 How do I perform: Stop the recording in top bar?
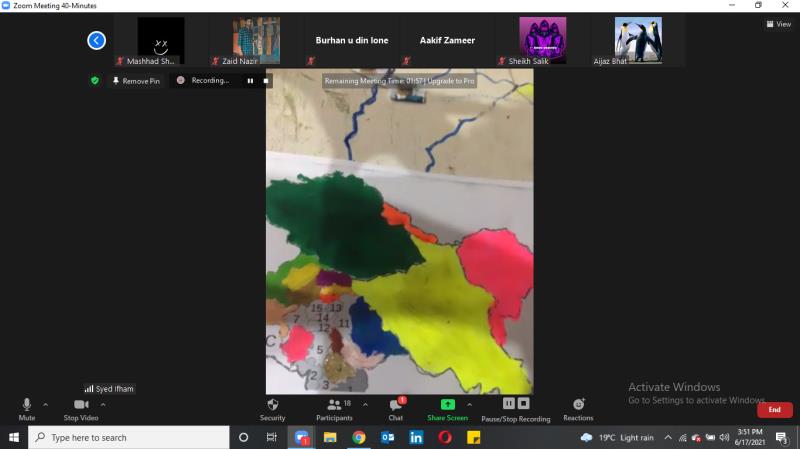[265, 80]
